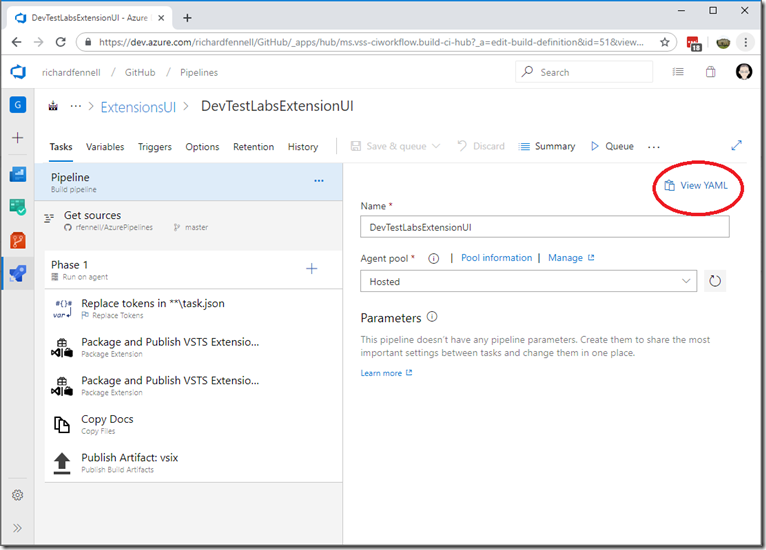Go back in browser history
The height and width of the screenshot is (550, 766).
17,42
